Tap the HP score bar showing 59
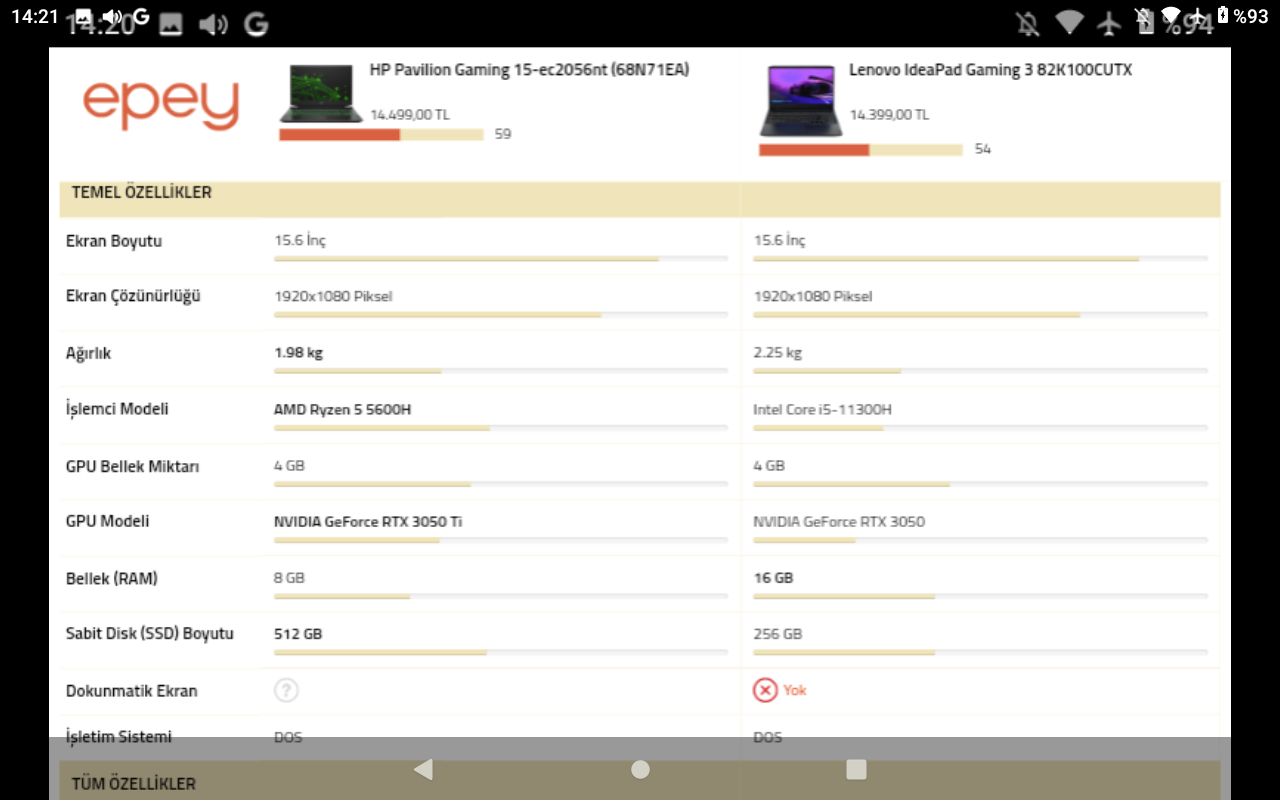The image size is (1280, 800). [381, 134]
